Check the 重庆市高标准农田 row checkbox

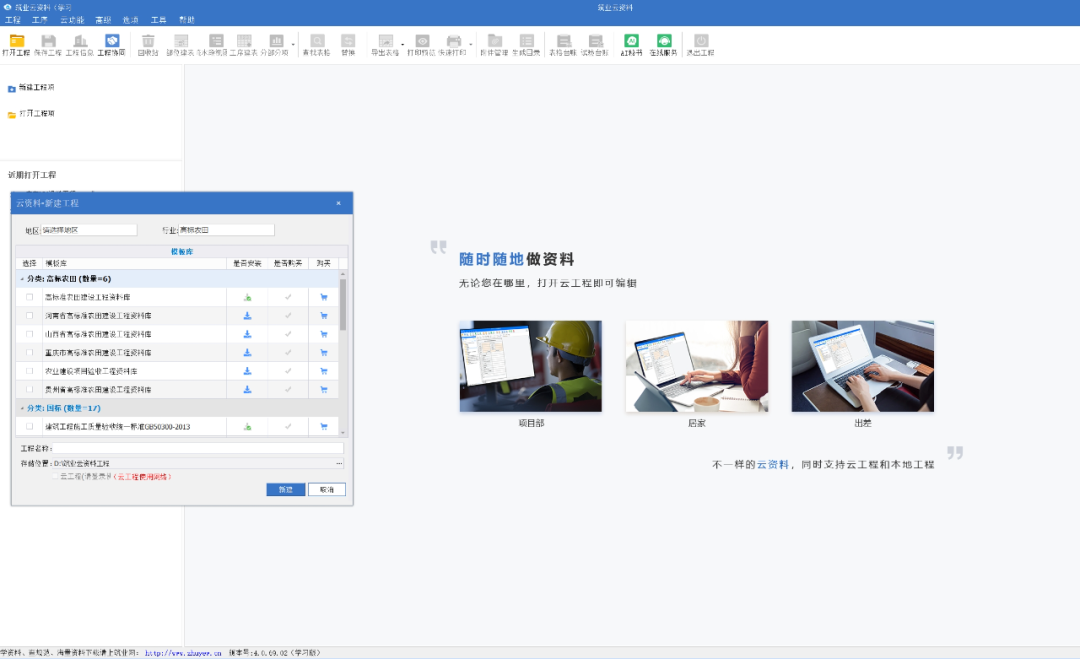[x=30, y=353]
